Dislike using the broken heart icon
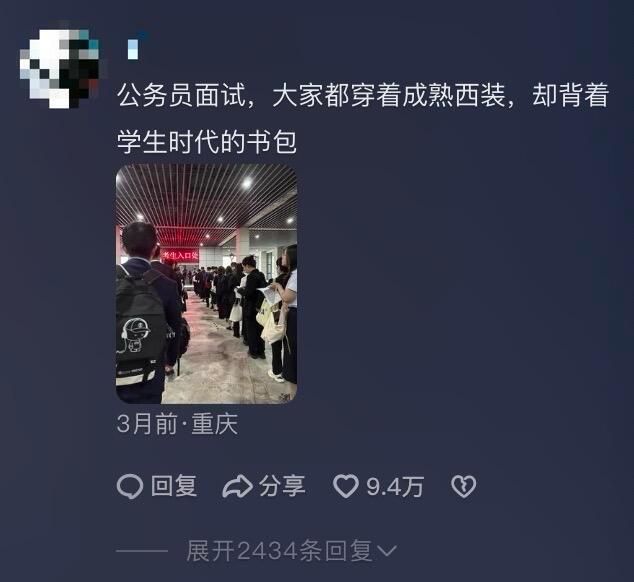 [x=463, y=486]
